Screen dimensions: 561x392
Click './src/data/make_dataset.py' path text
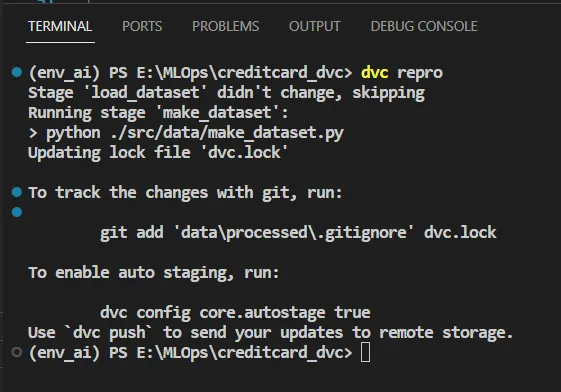pyautogui.click(x=227, y=133)
